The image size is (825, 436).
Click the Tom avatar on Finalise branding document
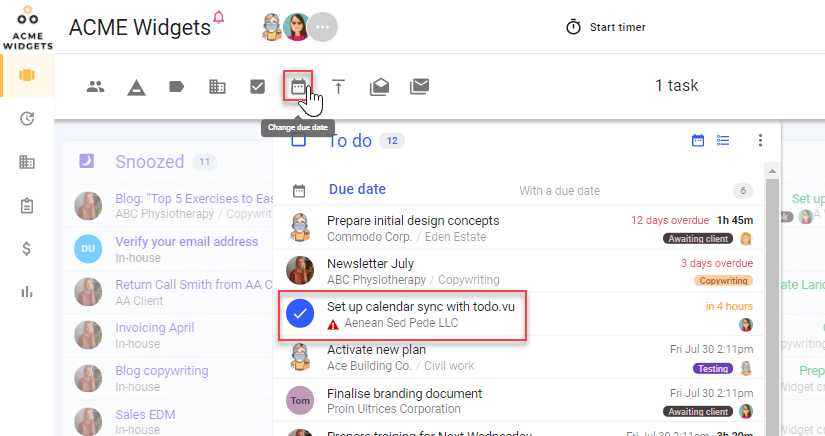point(300,400)
